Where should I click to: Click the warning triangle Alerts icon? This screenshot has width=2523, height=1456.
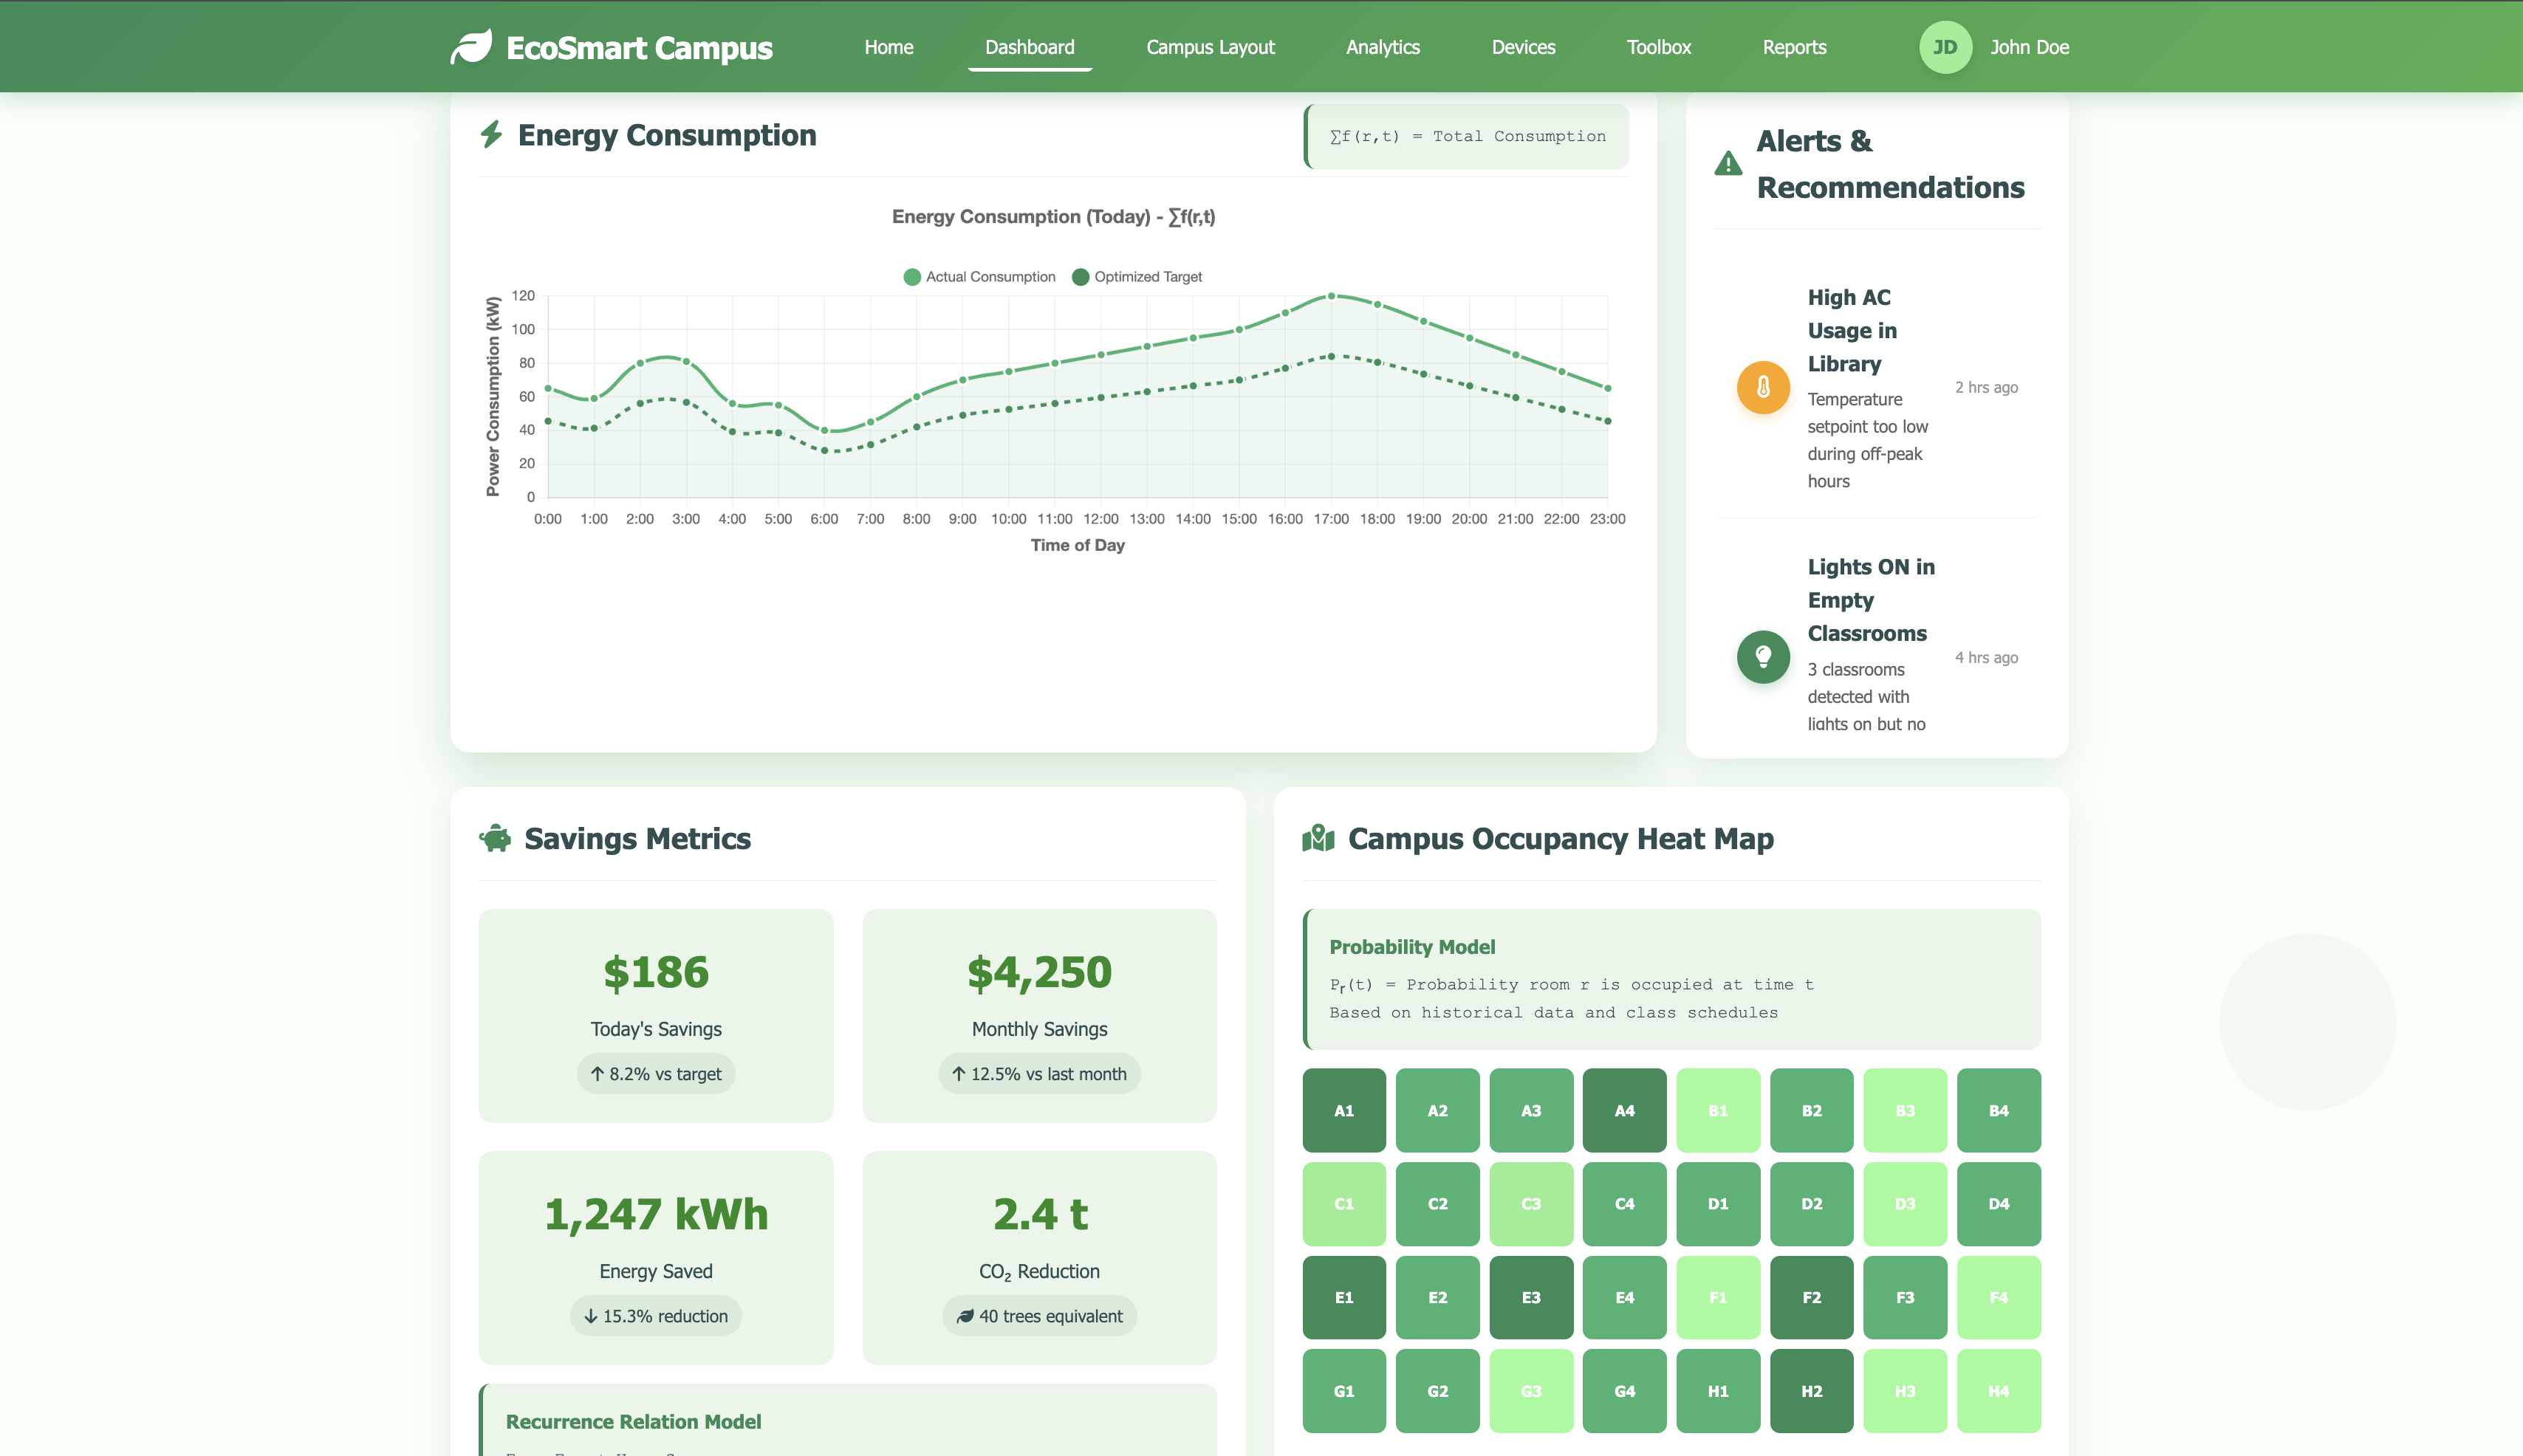click(x=1728, y=164)
